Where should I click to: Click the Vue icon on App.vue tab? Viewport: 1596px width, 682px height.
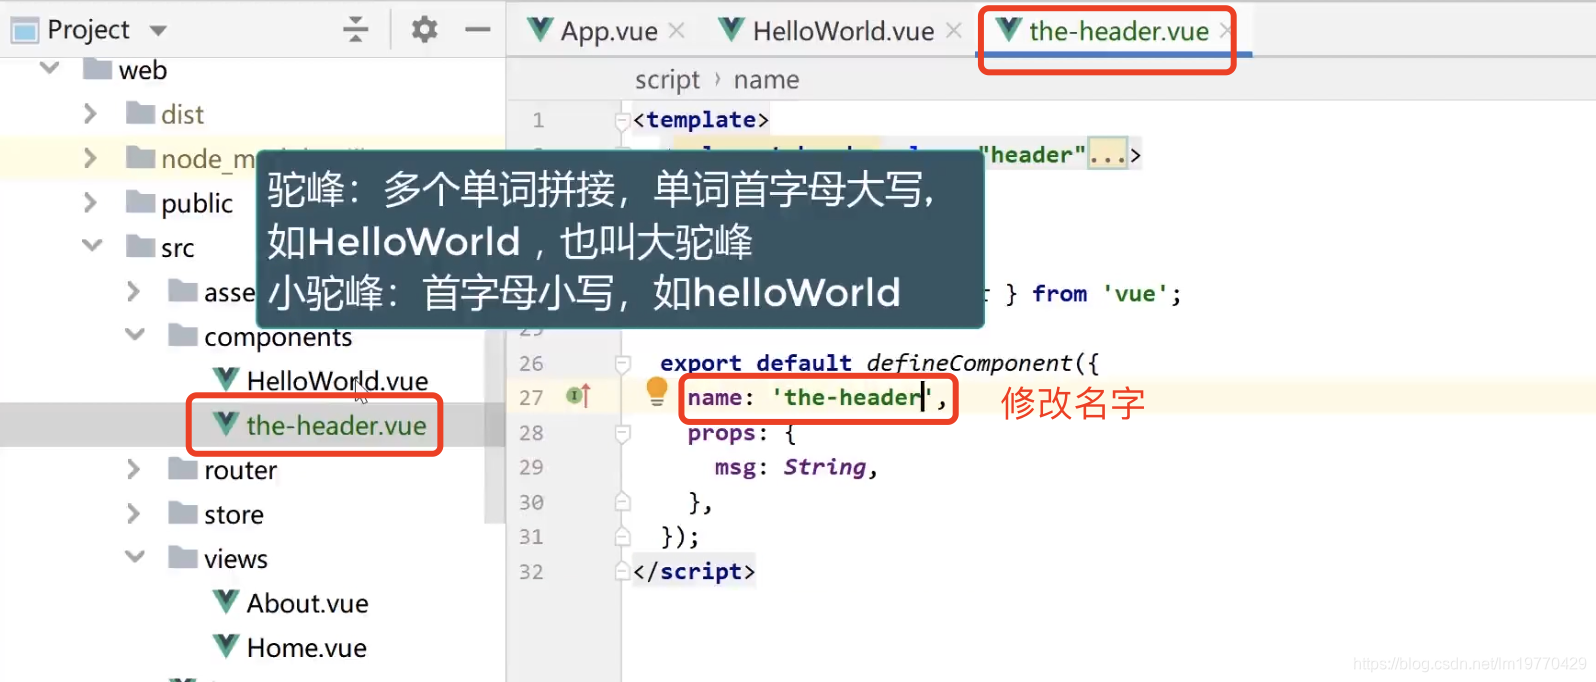tap(540, 30)
